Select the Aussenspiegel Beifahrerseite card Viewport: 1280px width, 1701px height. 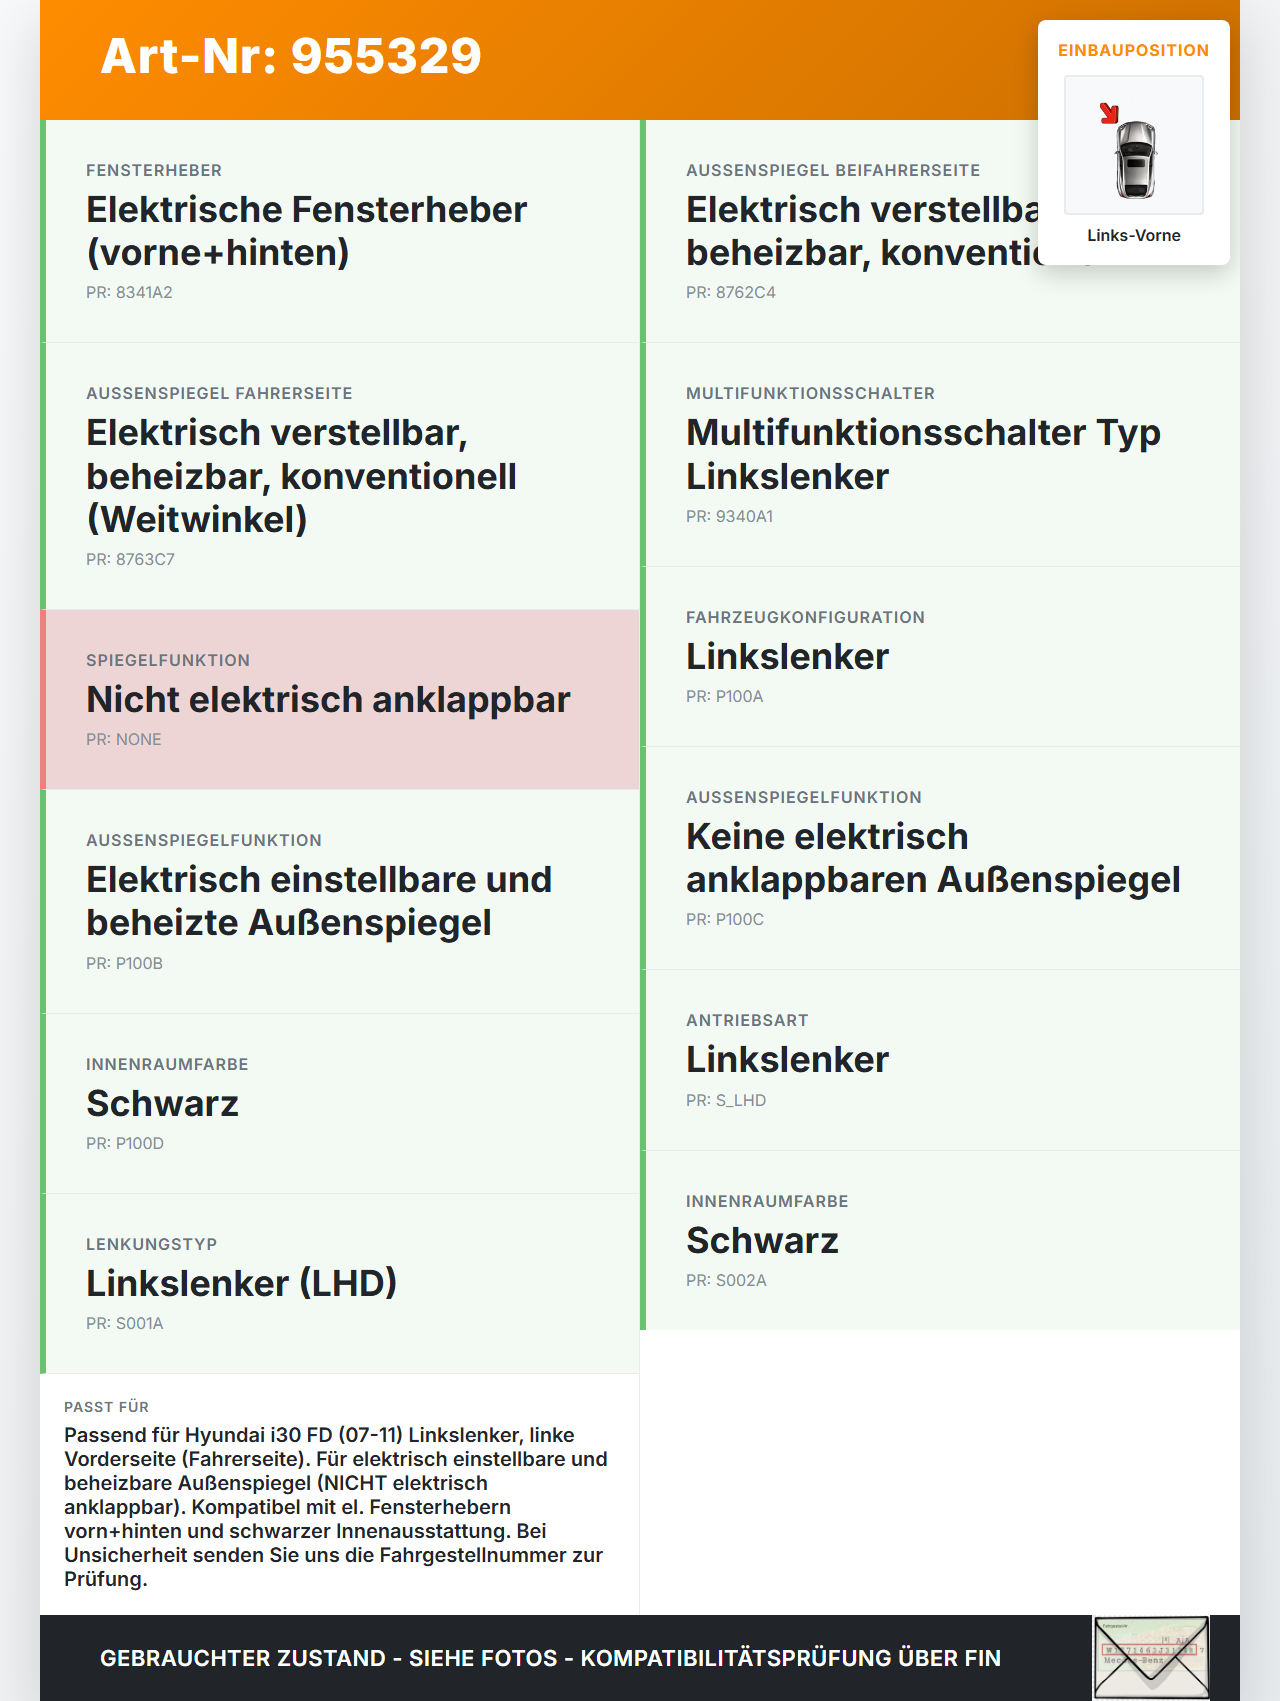[940, 231]
